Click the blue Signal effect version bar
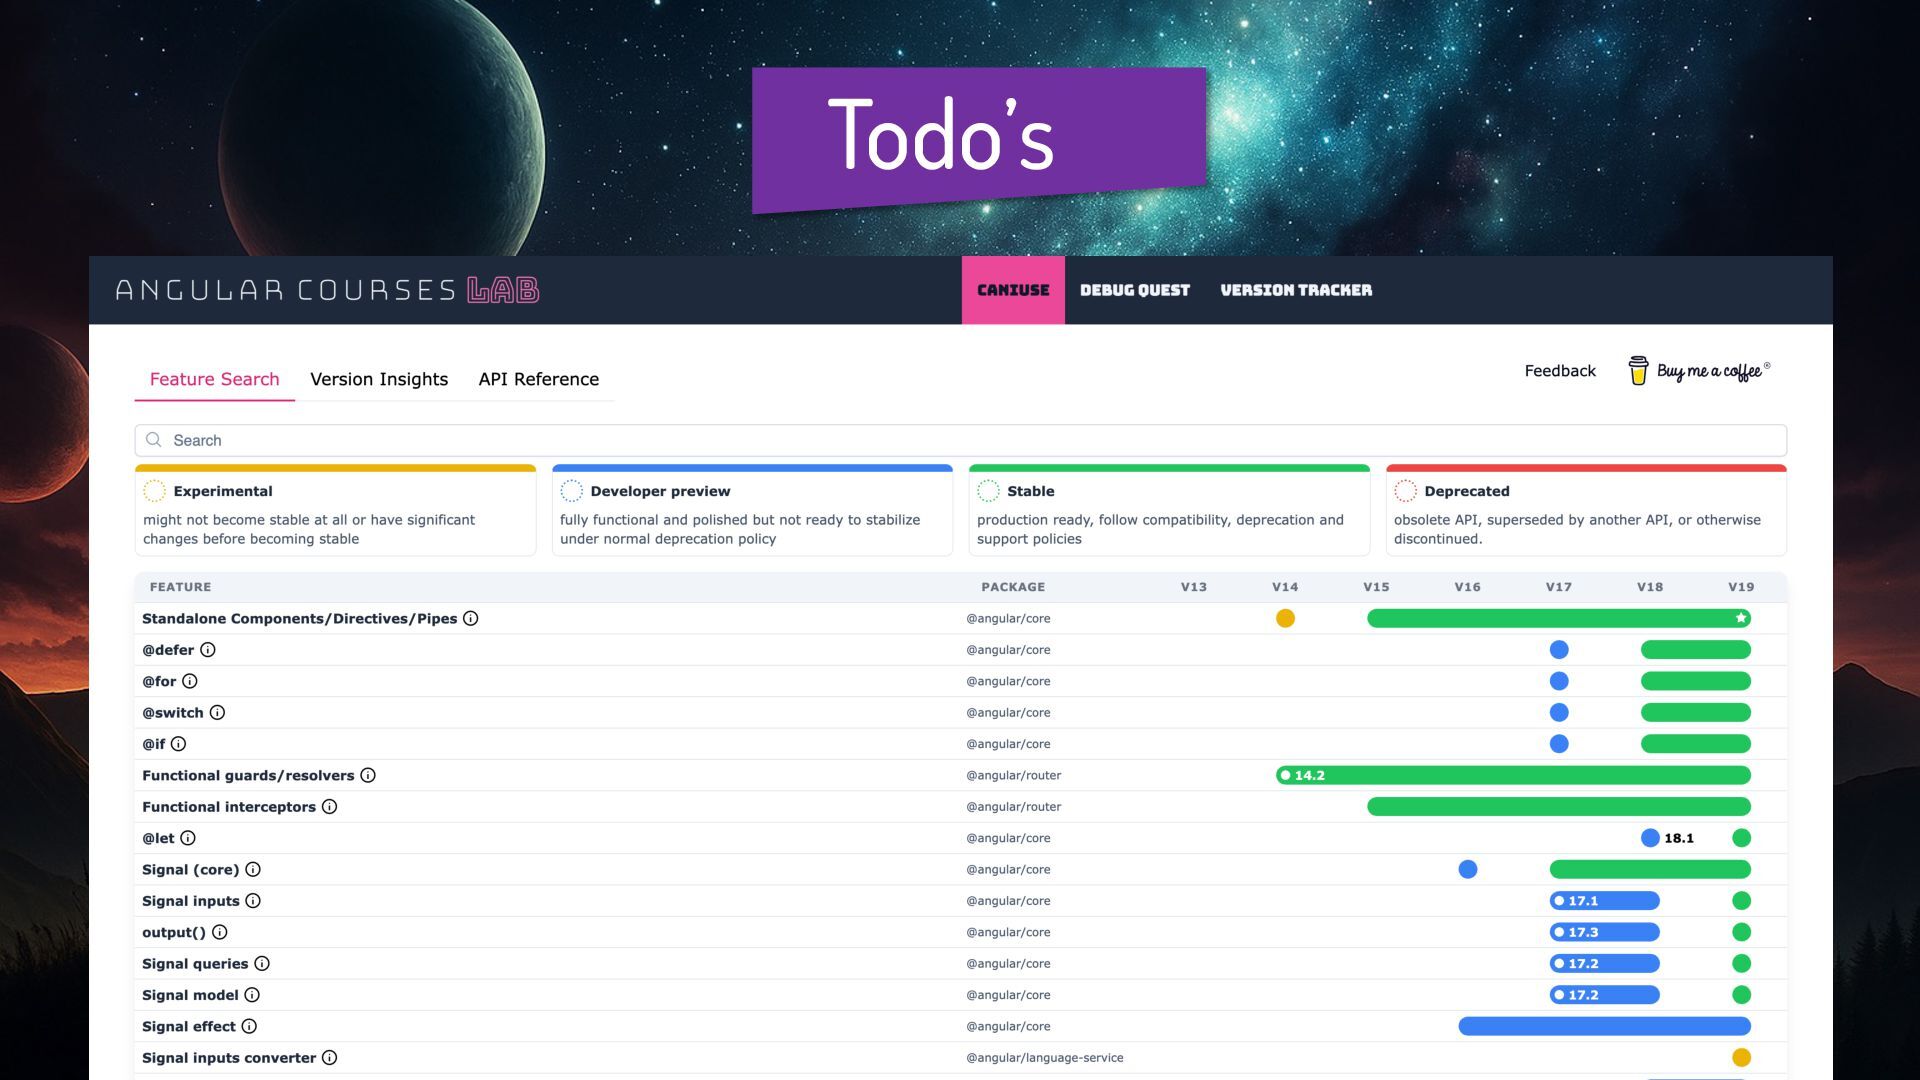This screenshot has height=1080, width=1920. point(1604,1026)
